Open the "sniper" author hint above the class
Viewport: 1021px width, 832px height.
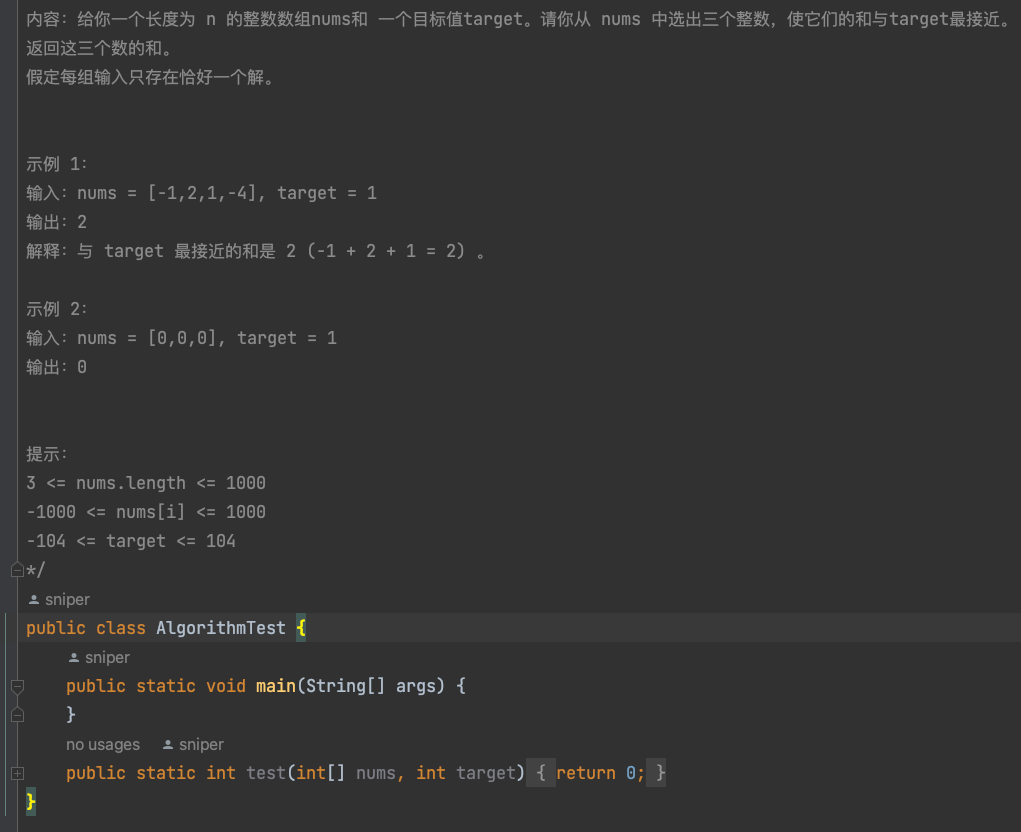pos(67,600)
